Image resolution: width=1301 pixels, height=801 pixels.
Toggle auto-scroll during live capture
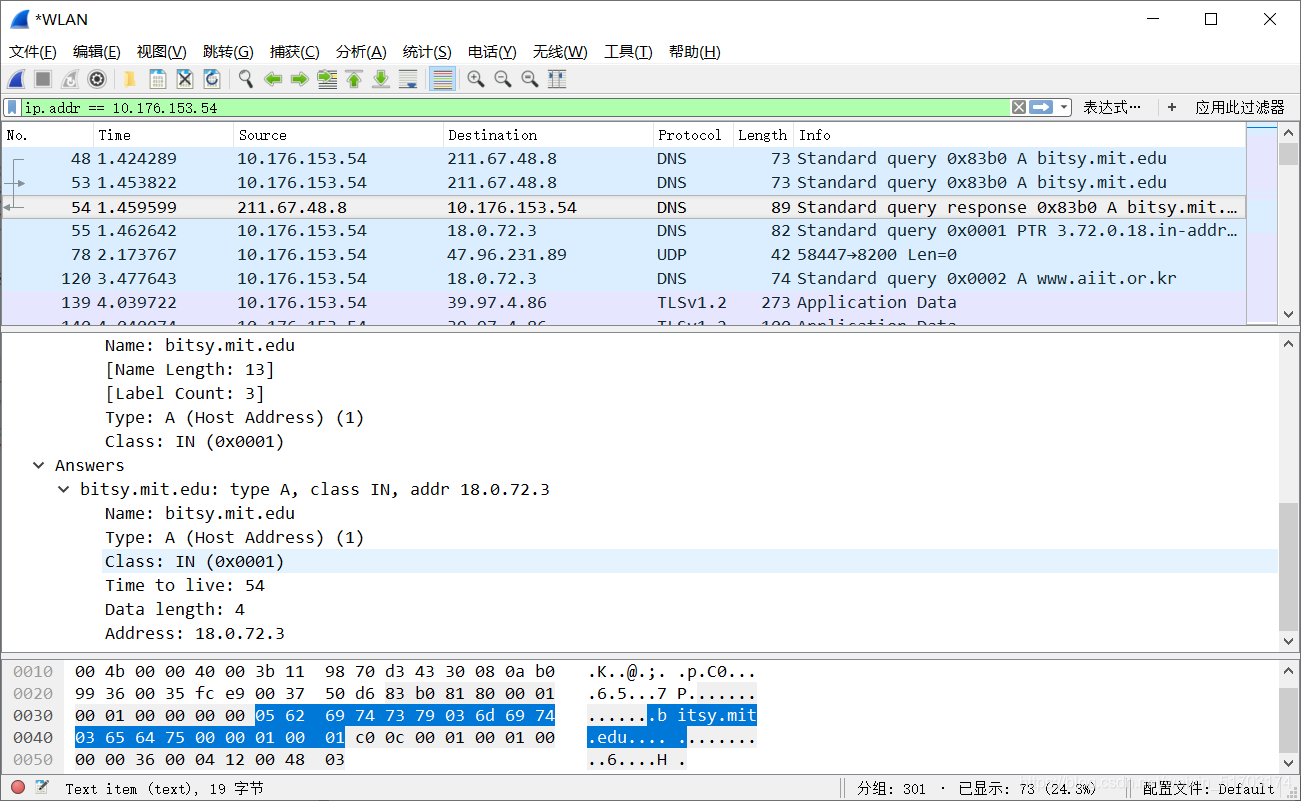(408, 79)
